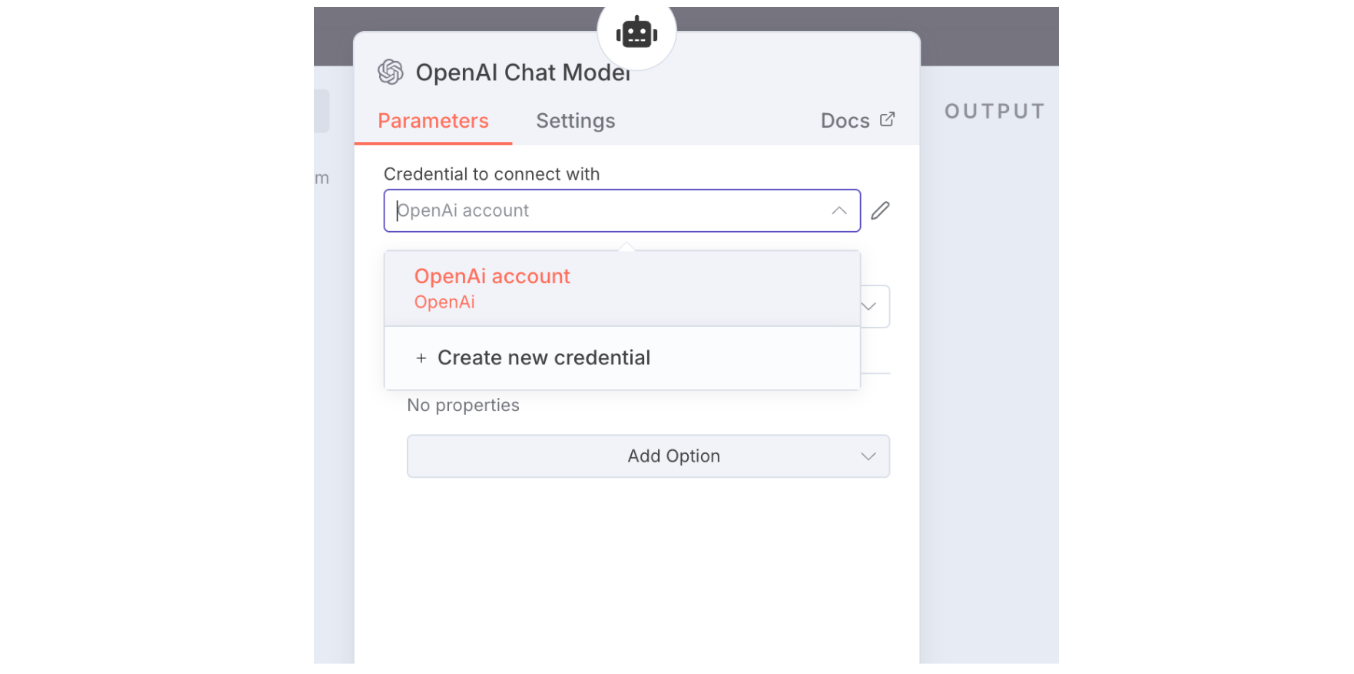Screen dimensions: 1354x674
Task: Click the pencil icon to edit credential
Action: coord(880,210)
